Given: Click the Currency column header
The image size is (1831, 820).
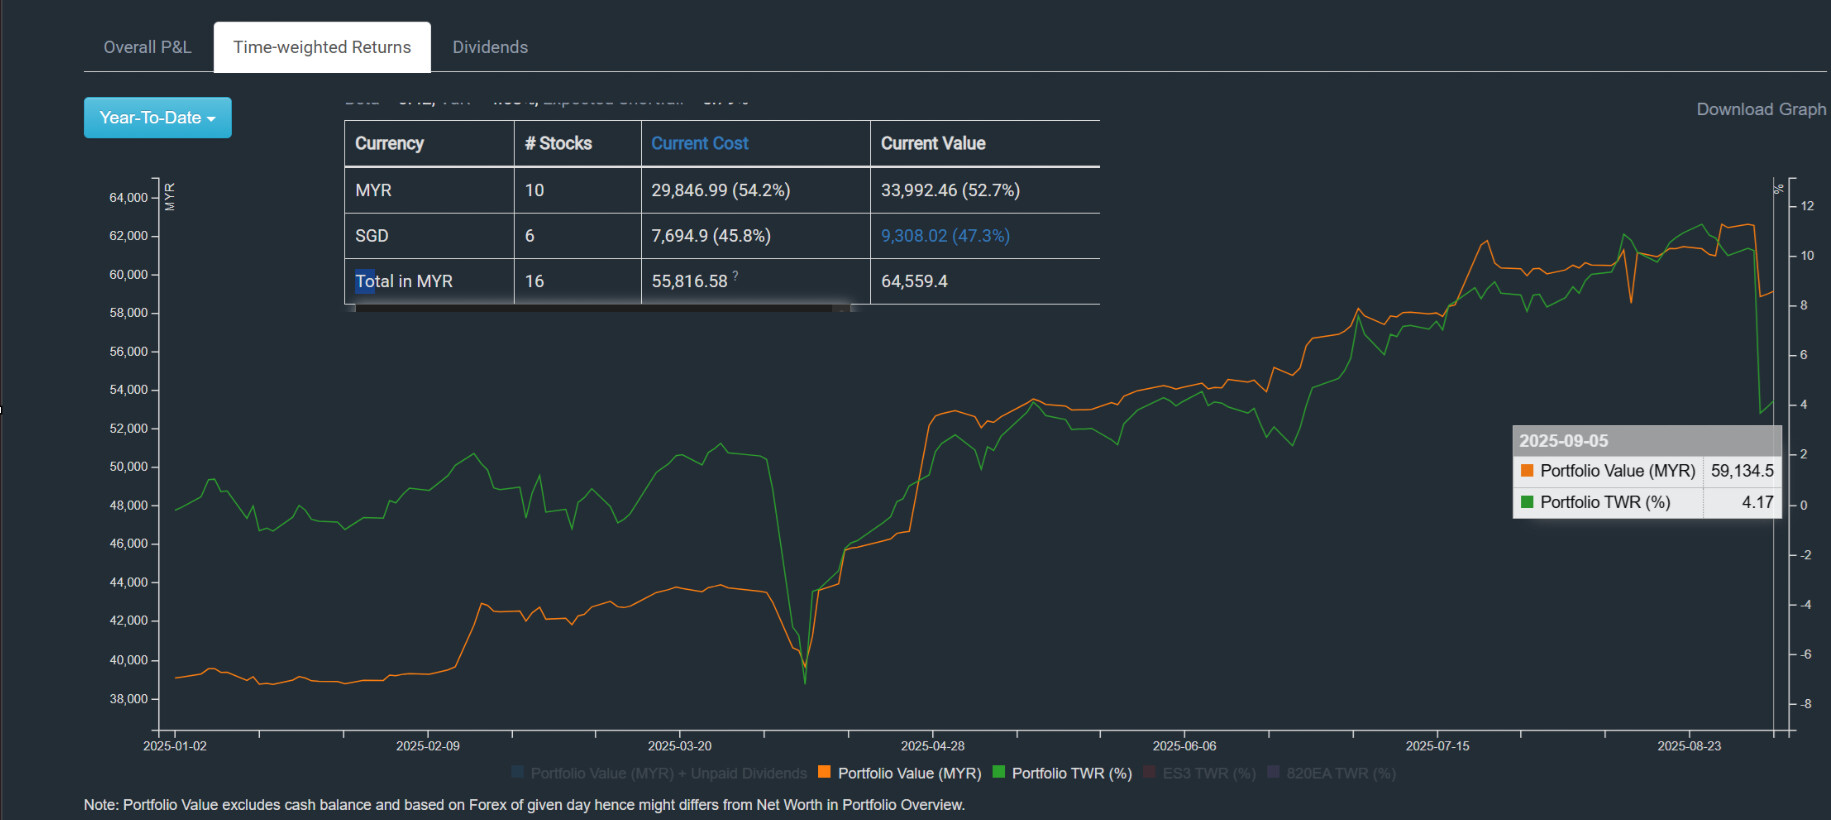Looking at the screenshot, I should coord(389,143).
